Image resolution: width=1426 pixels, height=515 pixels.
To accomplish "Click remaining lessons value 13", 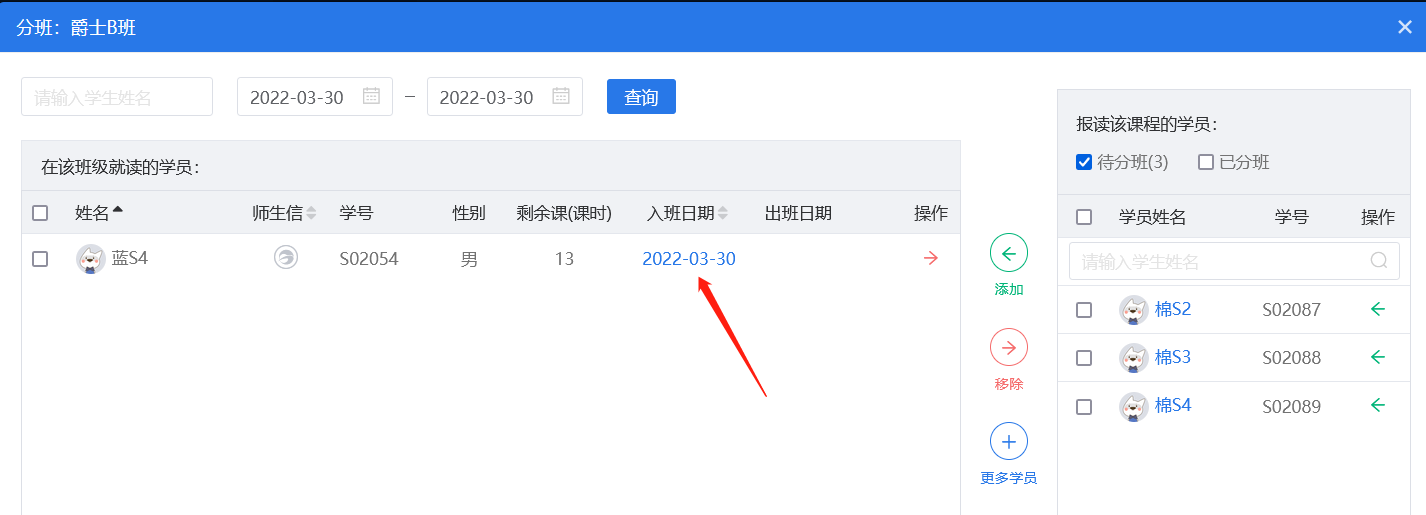I will click(564, 259).
